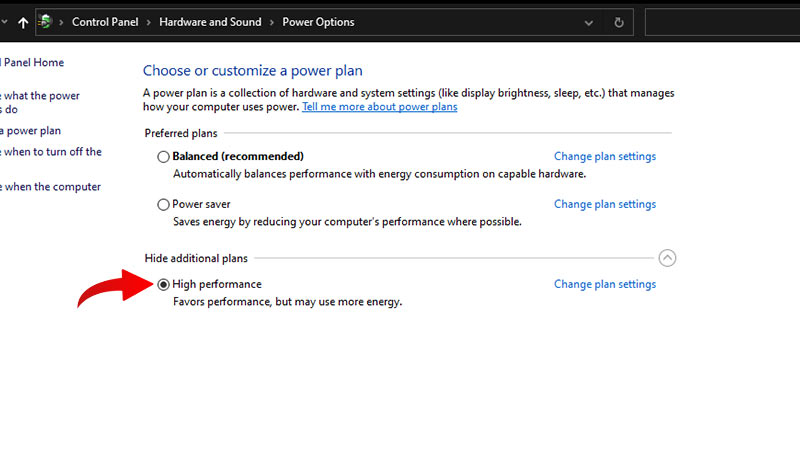Image resolution: width=800 pixels, height=450 pixels.
Task: Click 'Automatically balances performance with energy consumption' text
Action: pos(379,174)
